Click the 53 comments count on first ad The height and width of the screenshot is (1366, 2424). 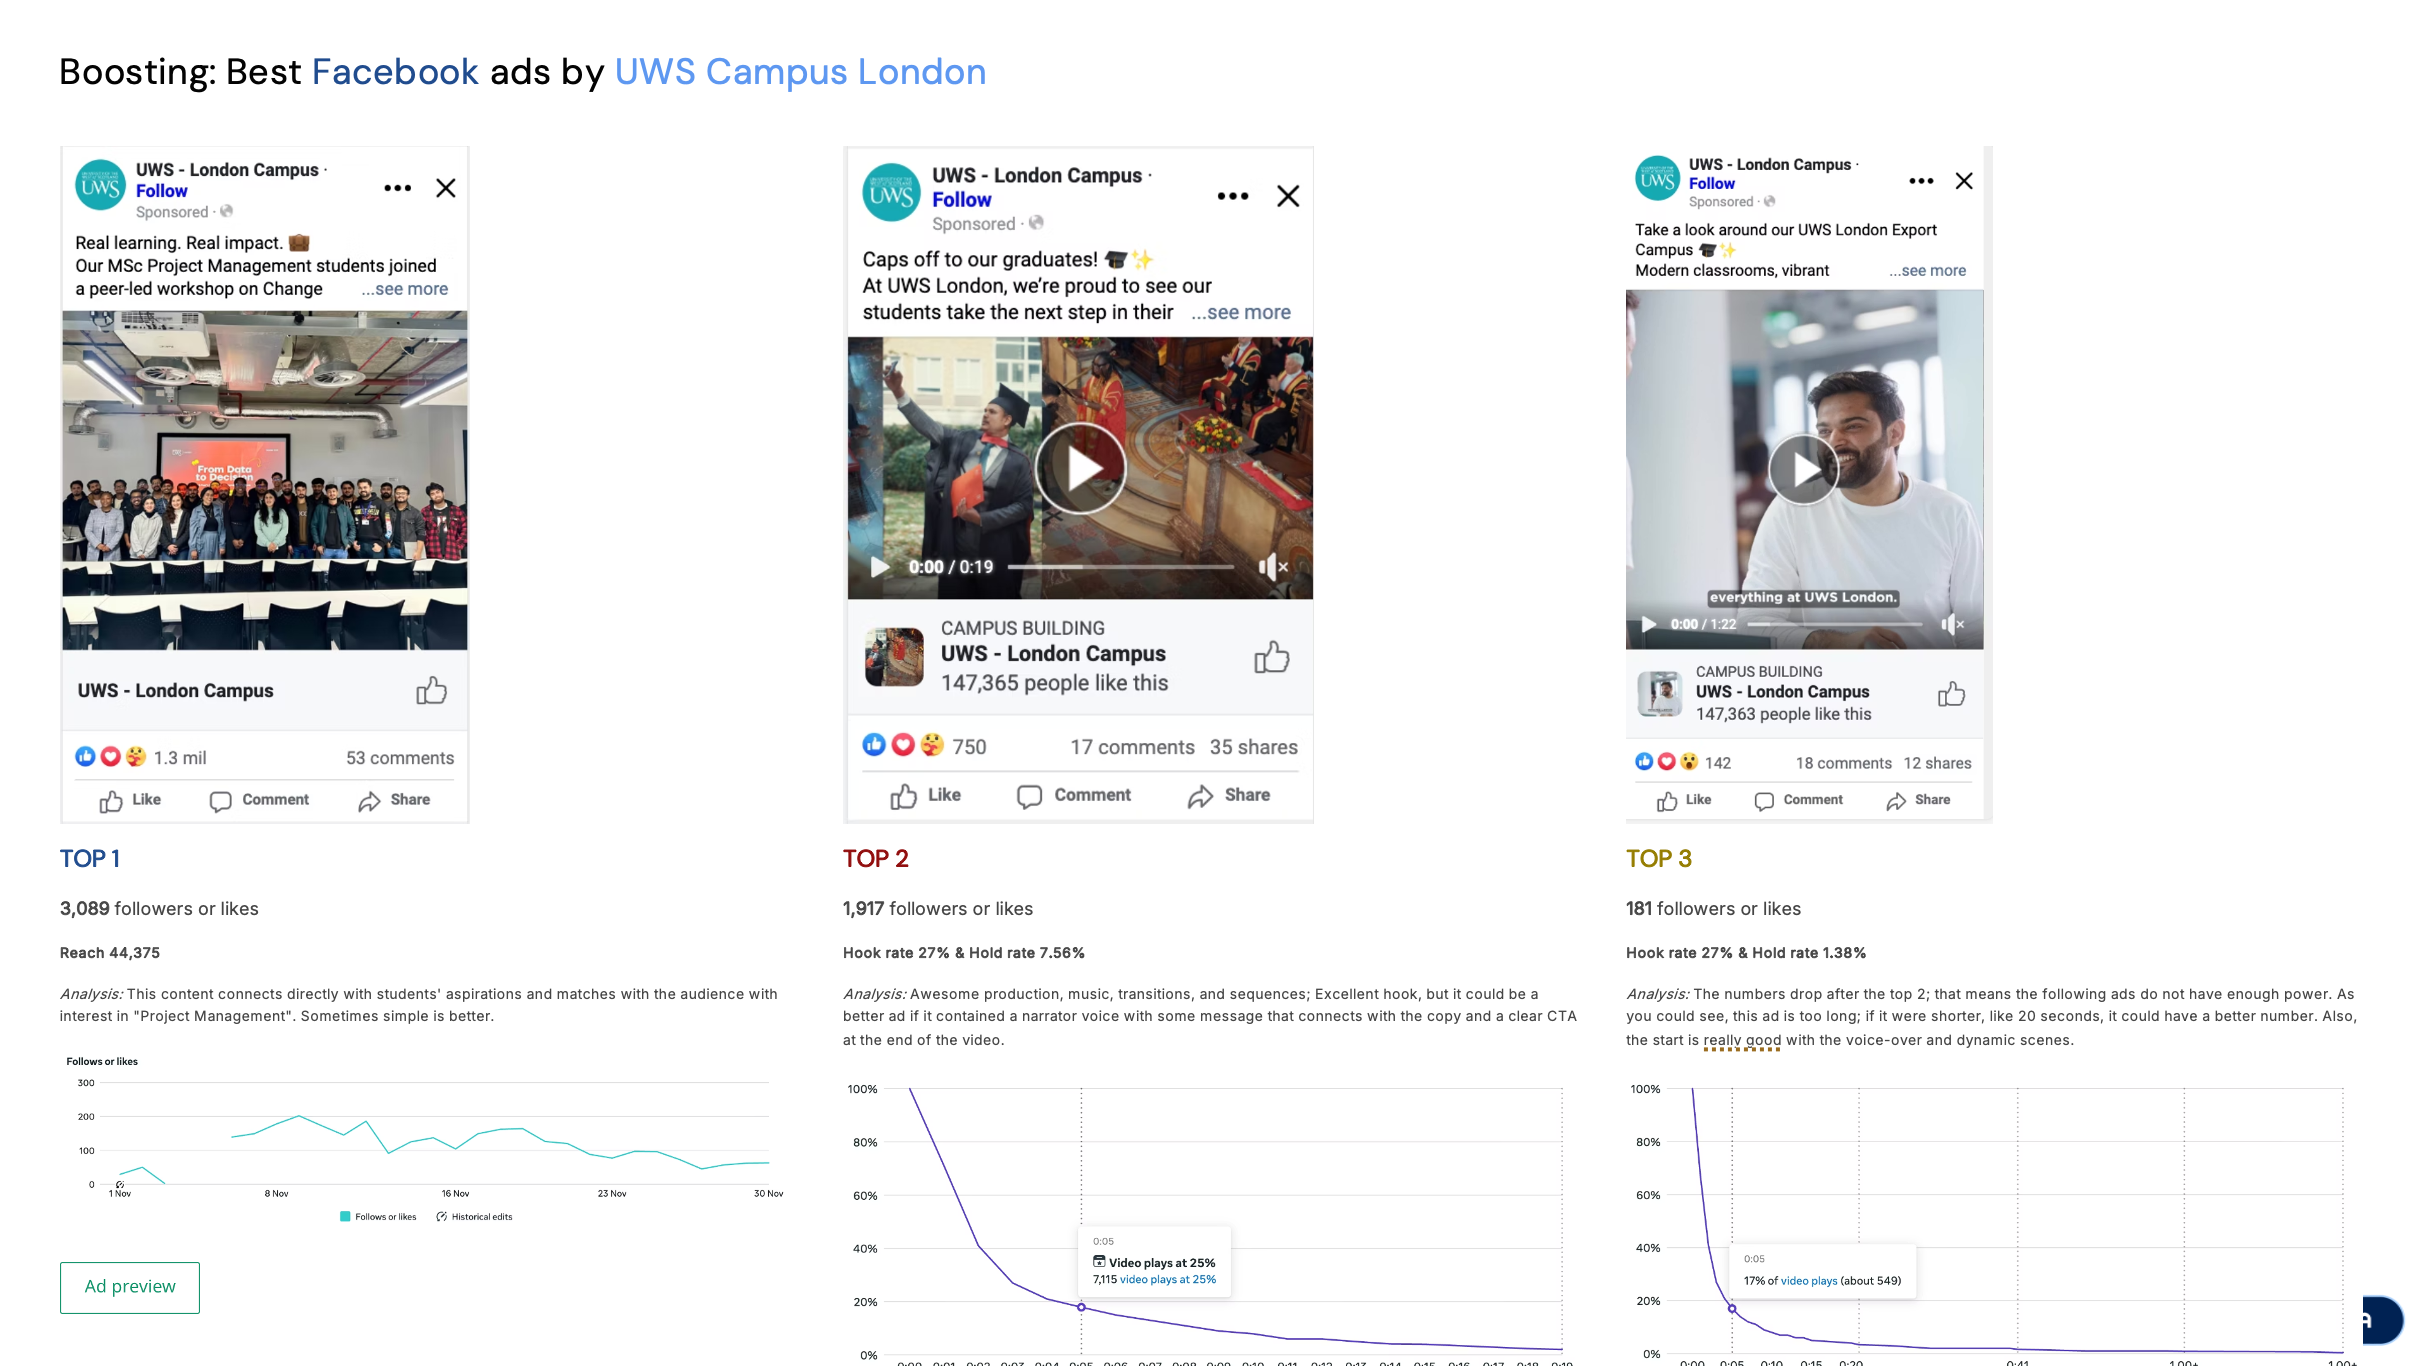click(400, 758)
